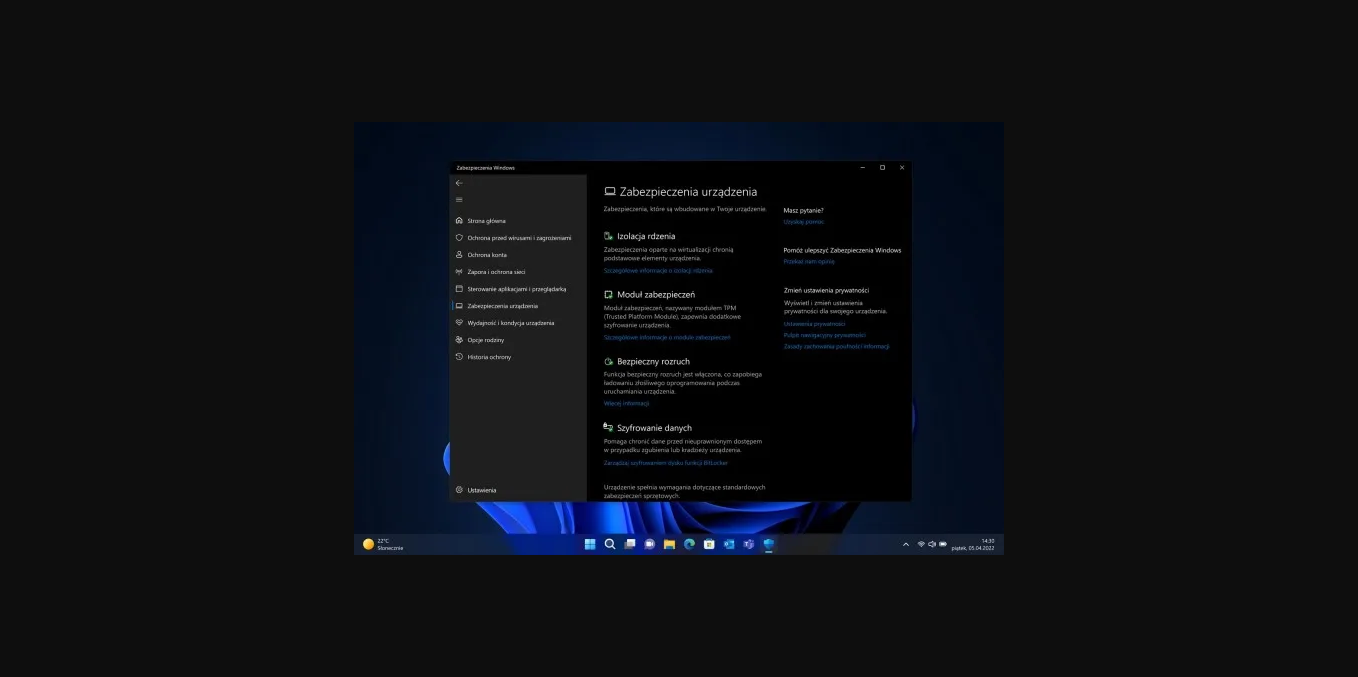
Task: Click Szczegółowe informacje o module zabezpieczeń link
Action: [x=667, y=338]
